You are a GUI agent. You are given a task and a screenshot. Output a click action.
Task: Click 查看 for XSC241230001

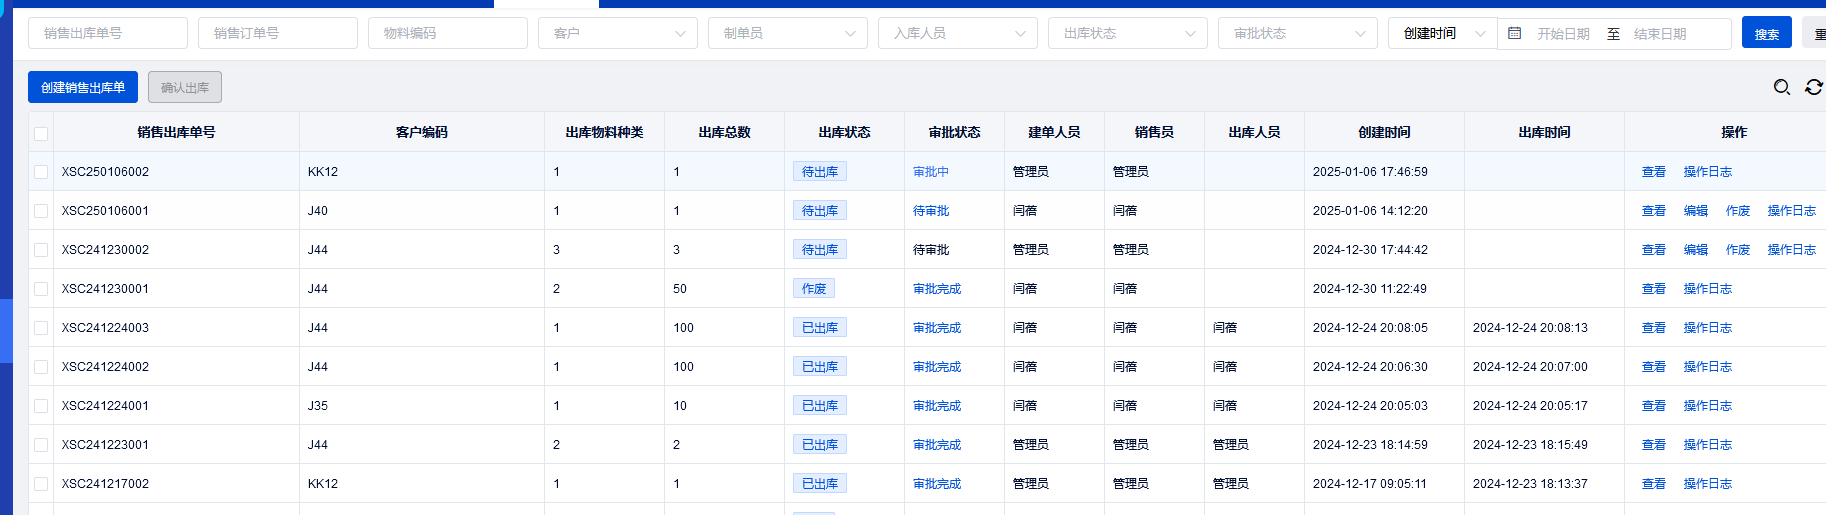1654,289
